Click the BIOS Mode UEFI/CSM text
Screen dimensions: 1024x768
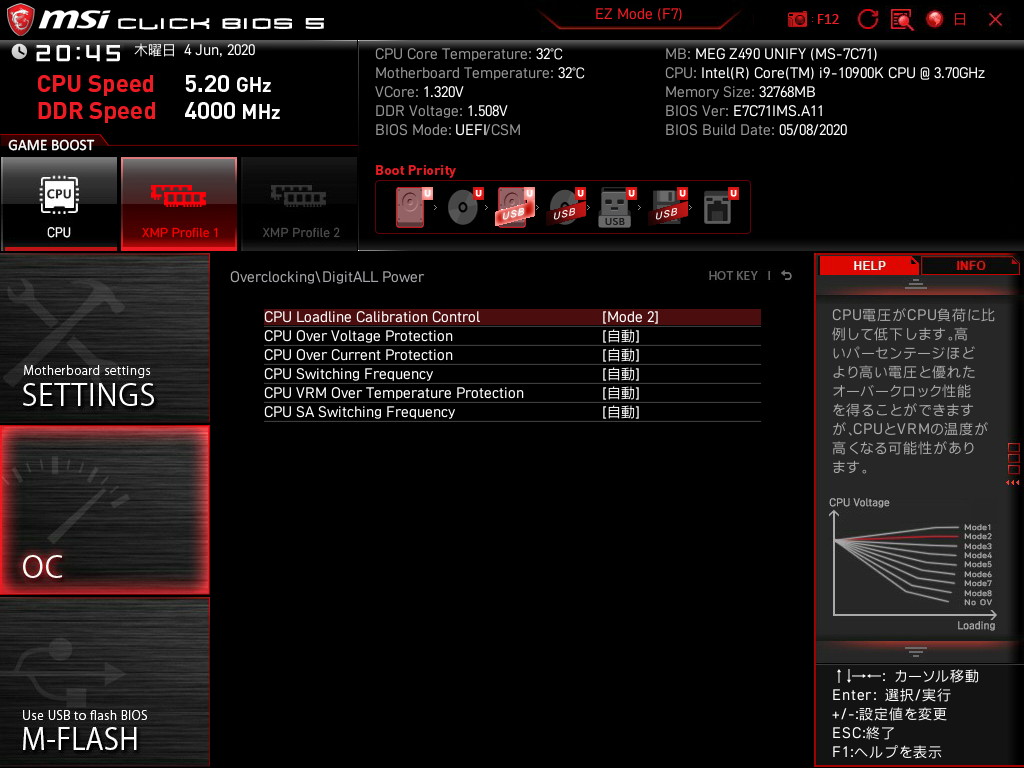tap(448, 130)
